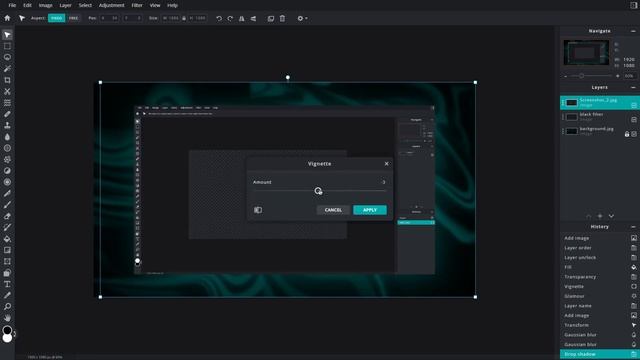
Task: Toggle the size proportion lock
Action: tap(184, 18)
